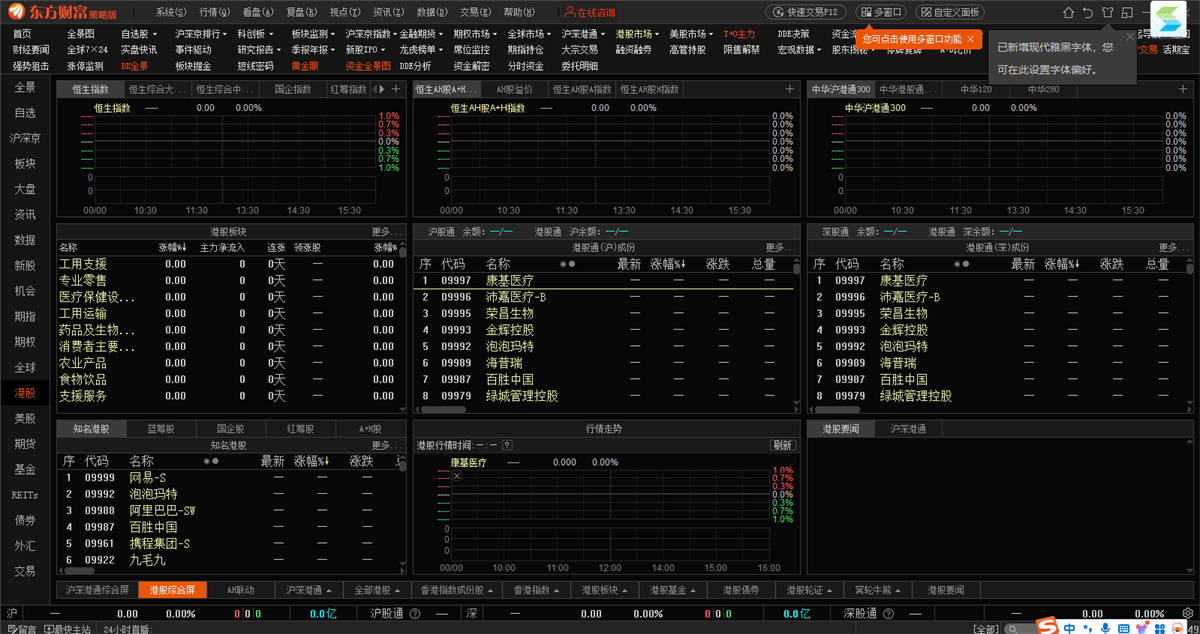This screenshot has width=1200, height=634.
Task: Switch to the 蓝筹股 tab
Action: (x=161, y=428)
